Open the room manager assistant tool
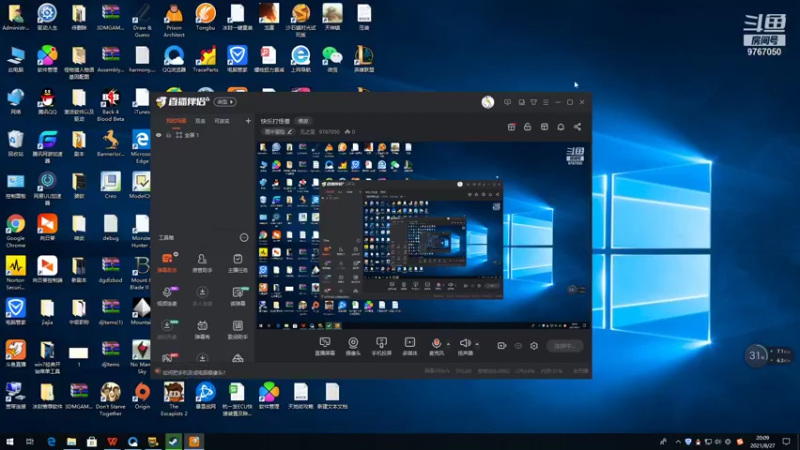The height and width of the screenshot is (450, 800). [202, 263]
